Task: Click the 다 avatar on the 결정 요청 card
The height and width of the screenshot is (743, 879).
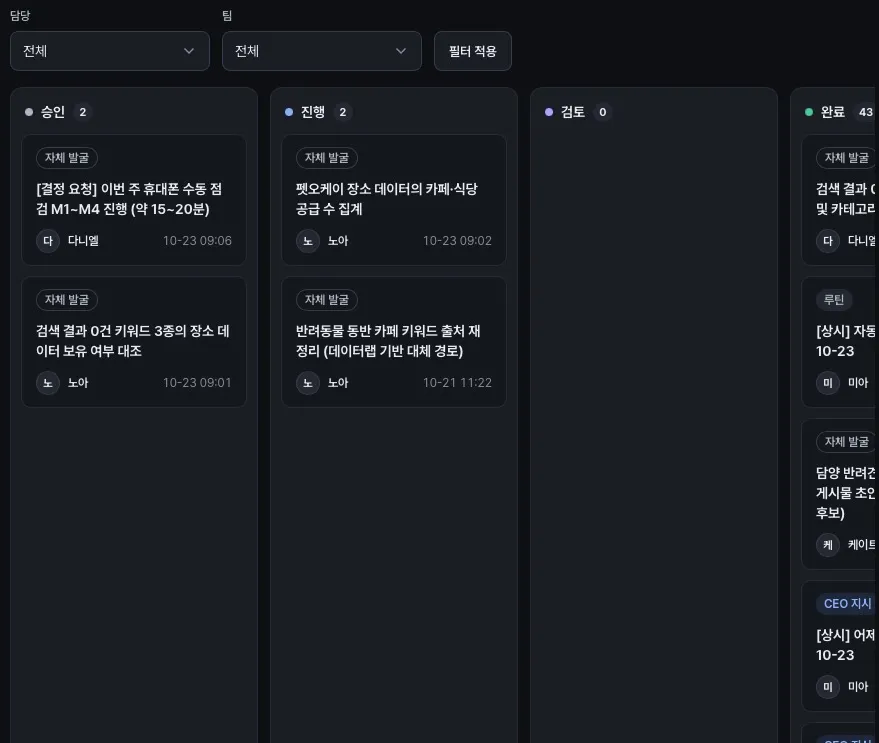Action: 48,241
